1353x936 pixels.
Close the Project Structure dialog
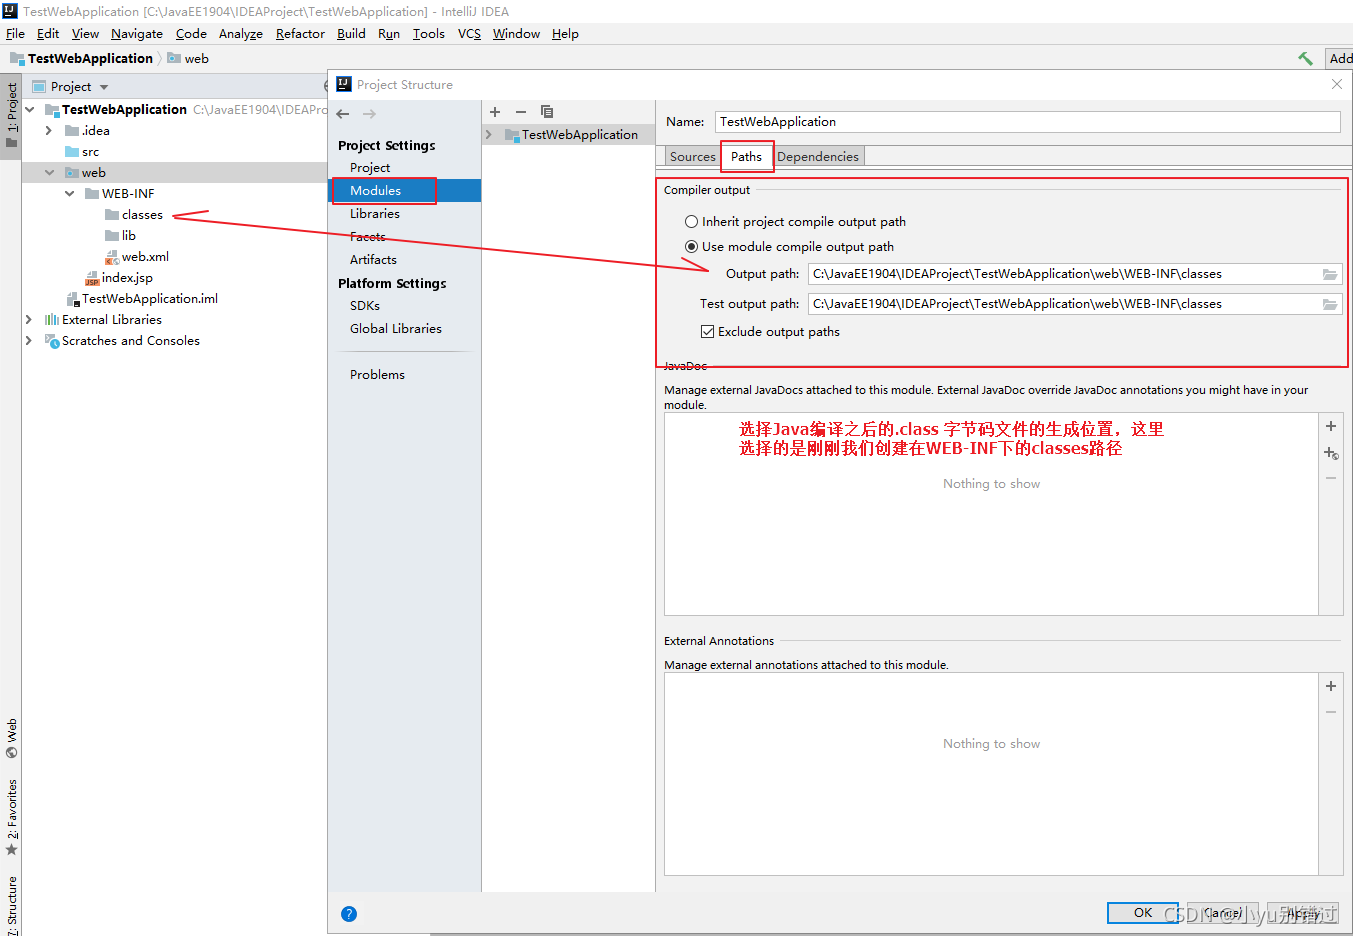(x=1337, y=85)
